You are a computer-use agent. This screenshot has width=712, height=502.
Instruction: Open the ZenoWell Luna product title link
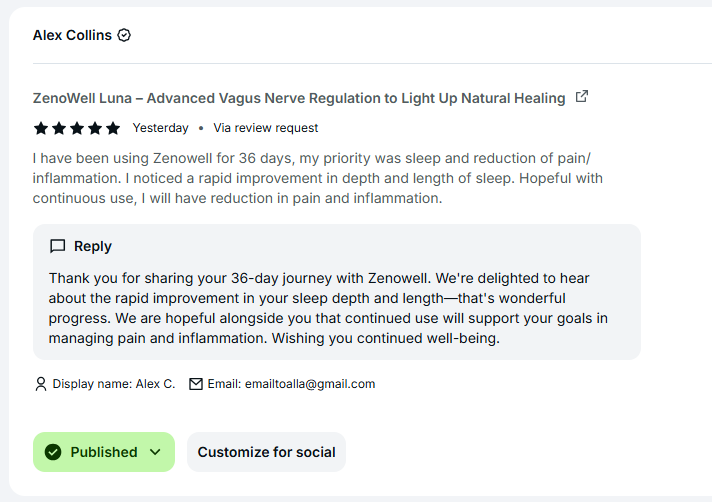pos(298,98)
